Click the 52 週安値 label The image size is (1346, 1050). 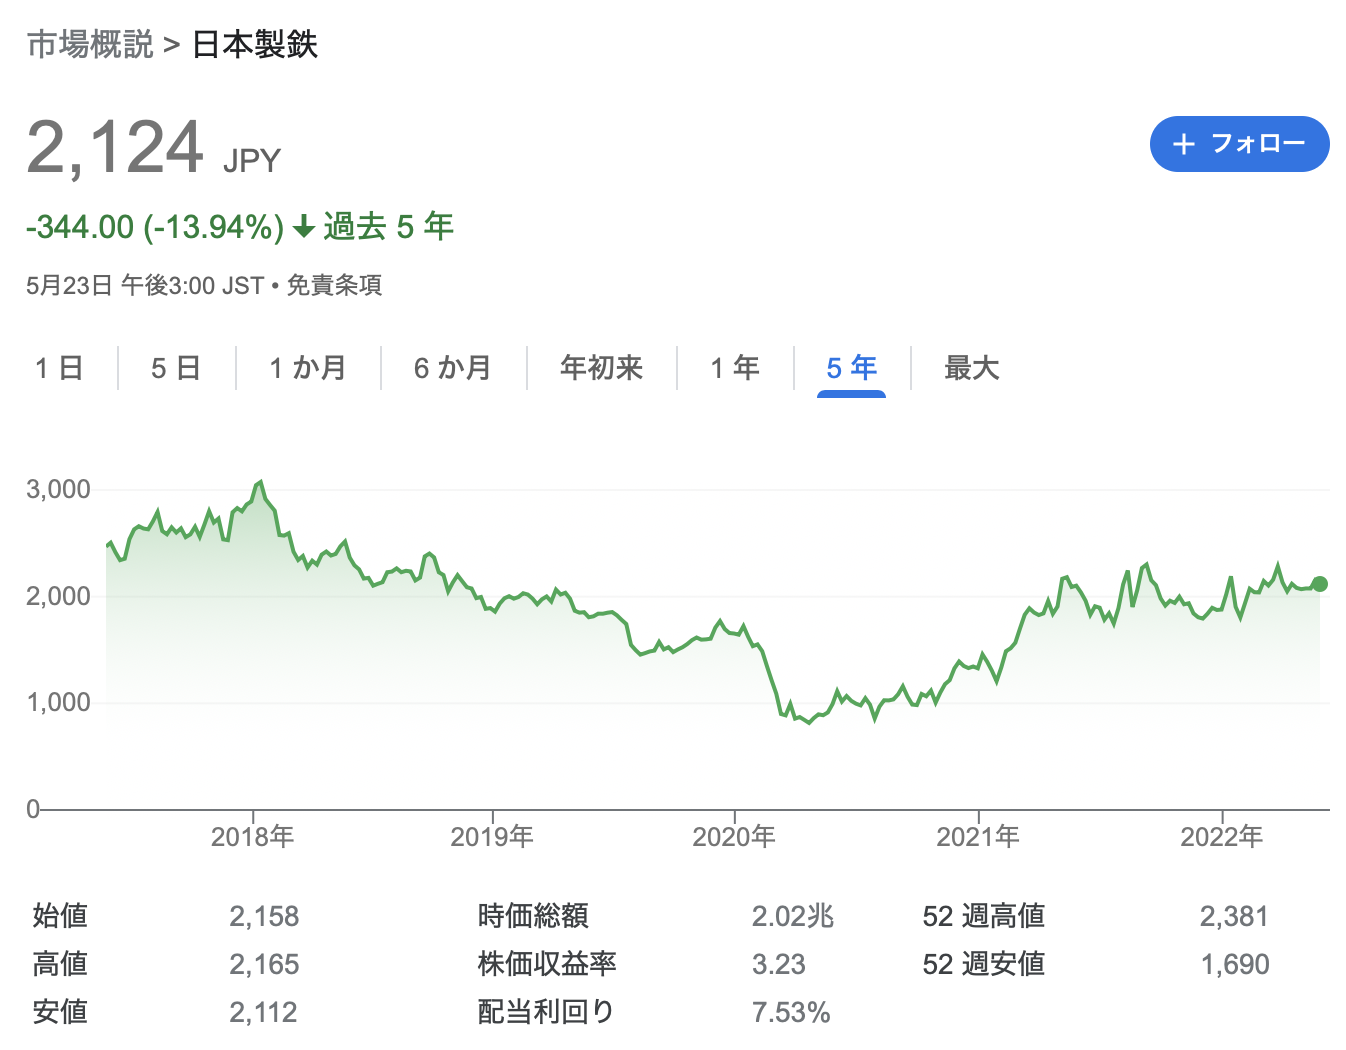pyautogui.click(x=984, y=964)
